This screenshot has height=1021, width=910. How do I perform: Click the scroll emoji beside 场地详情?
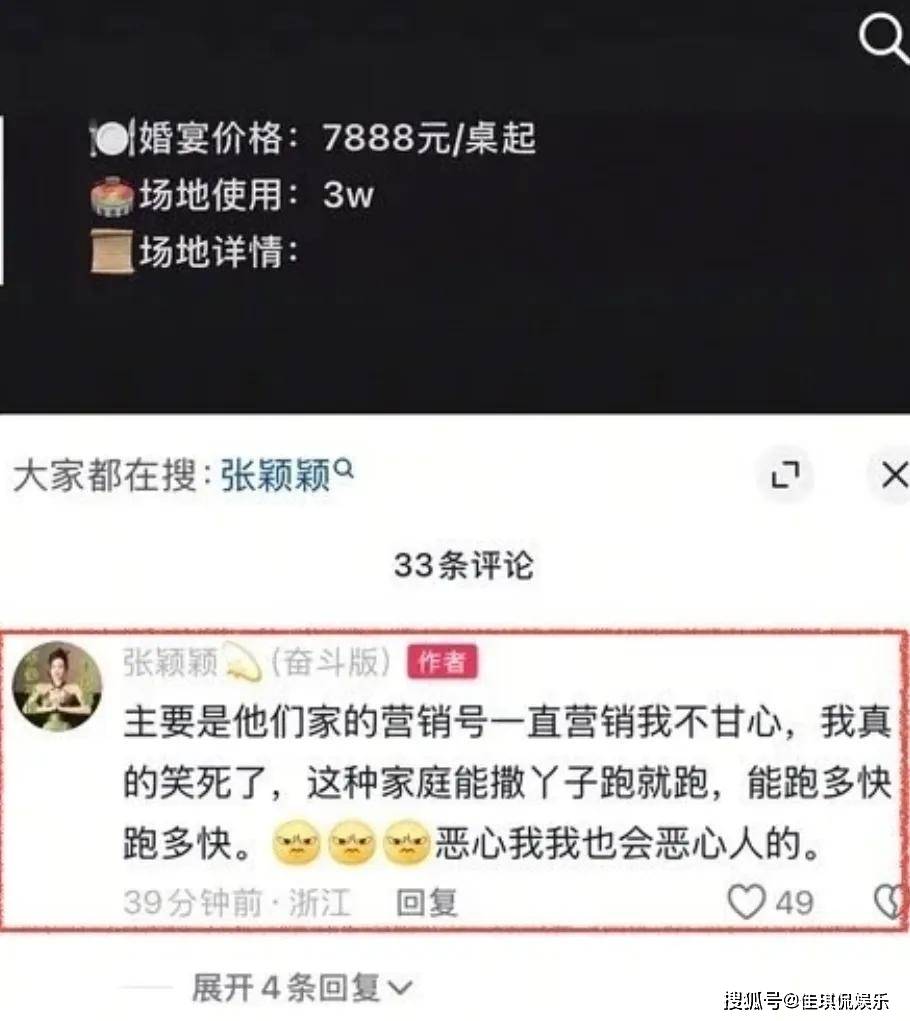(x=112, y=251)
